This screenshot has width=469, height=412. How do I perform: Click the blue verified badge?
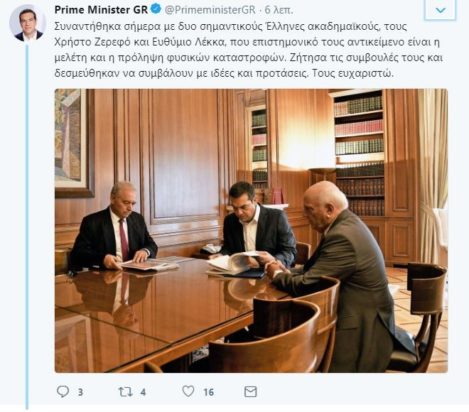(156, 9)
